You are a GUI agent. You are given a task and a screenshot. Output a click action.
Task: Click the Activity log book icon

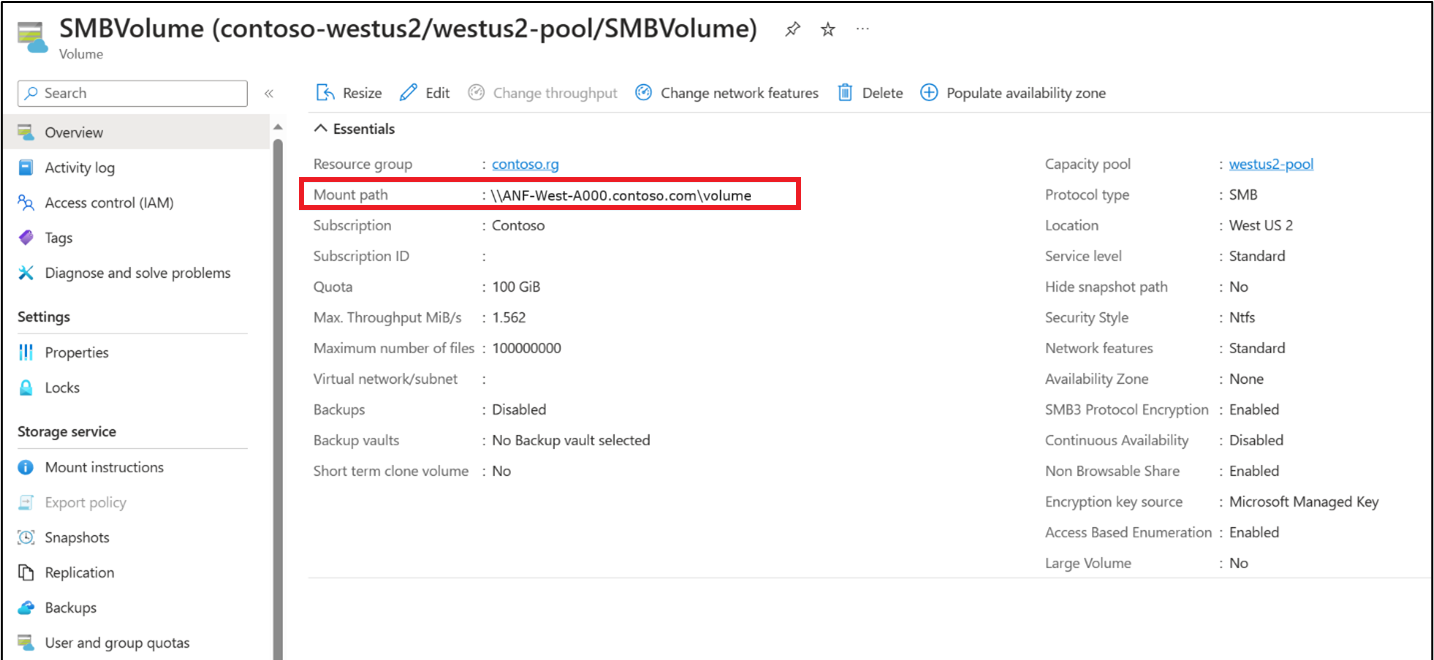tap(26, 168)
